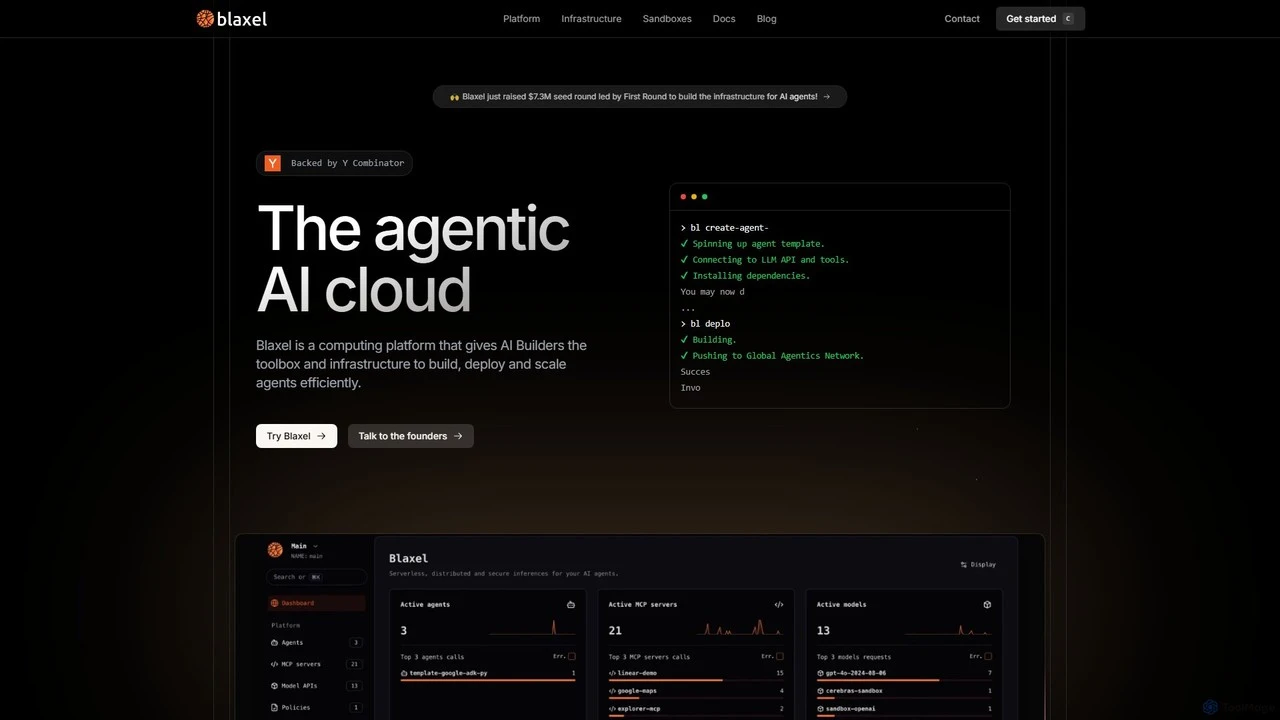Click the Active MCP servers count "21"
1280x720 pixels.
[615, 631]
